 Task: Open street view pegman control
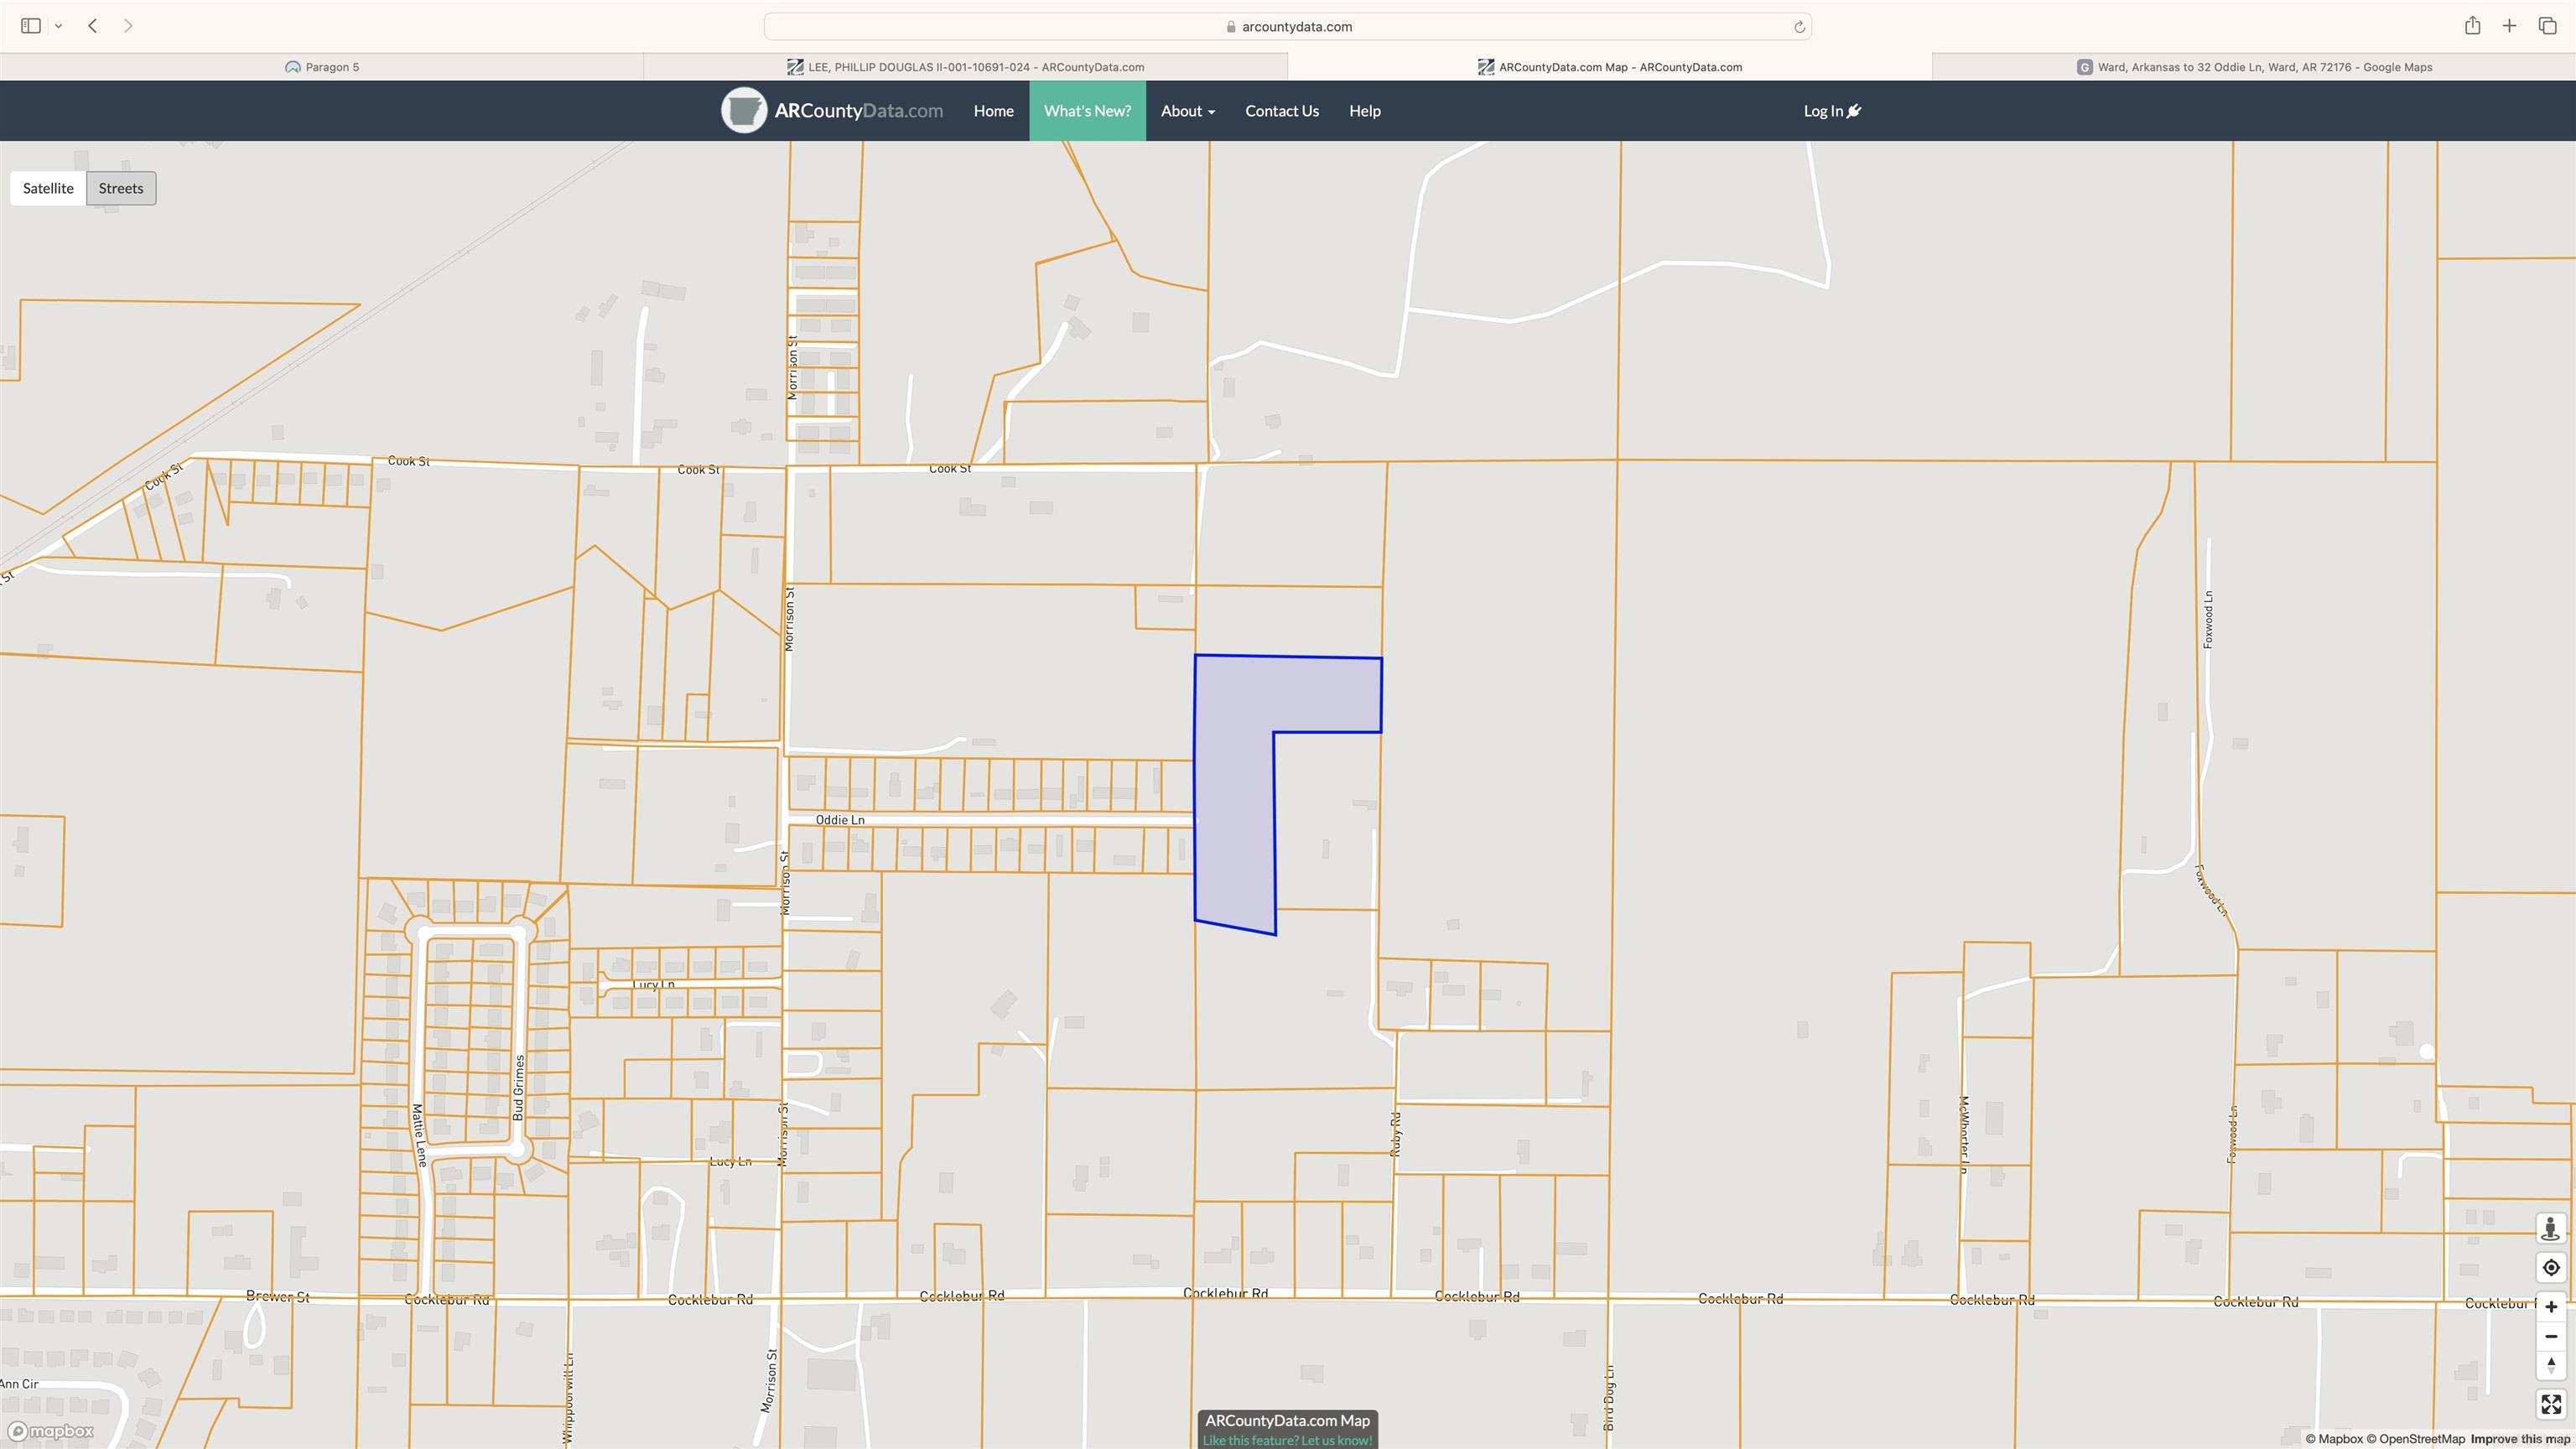click(x=2550, y=1229)
